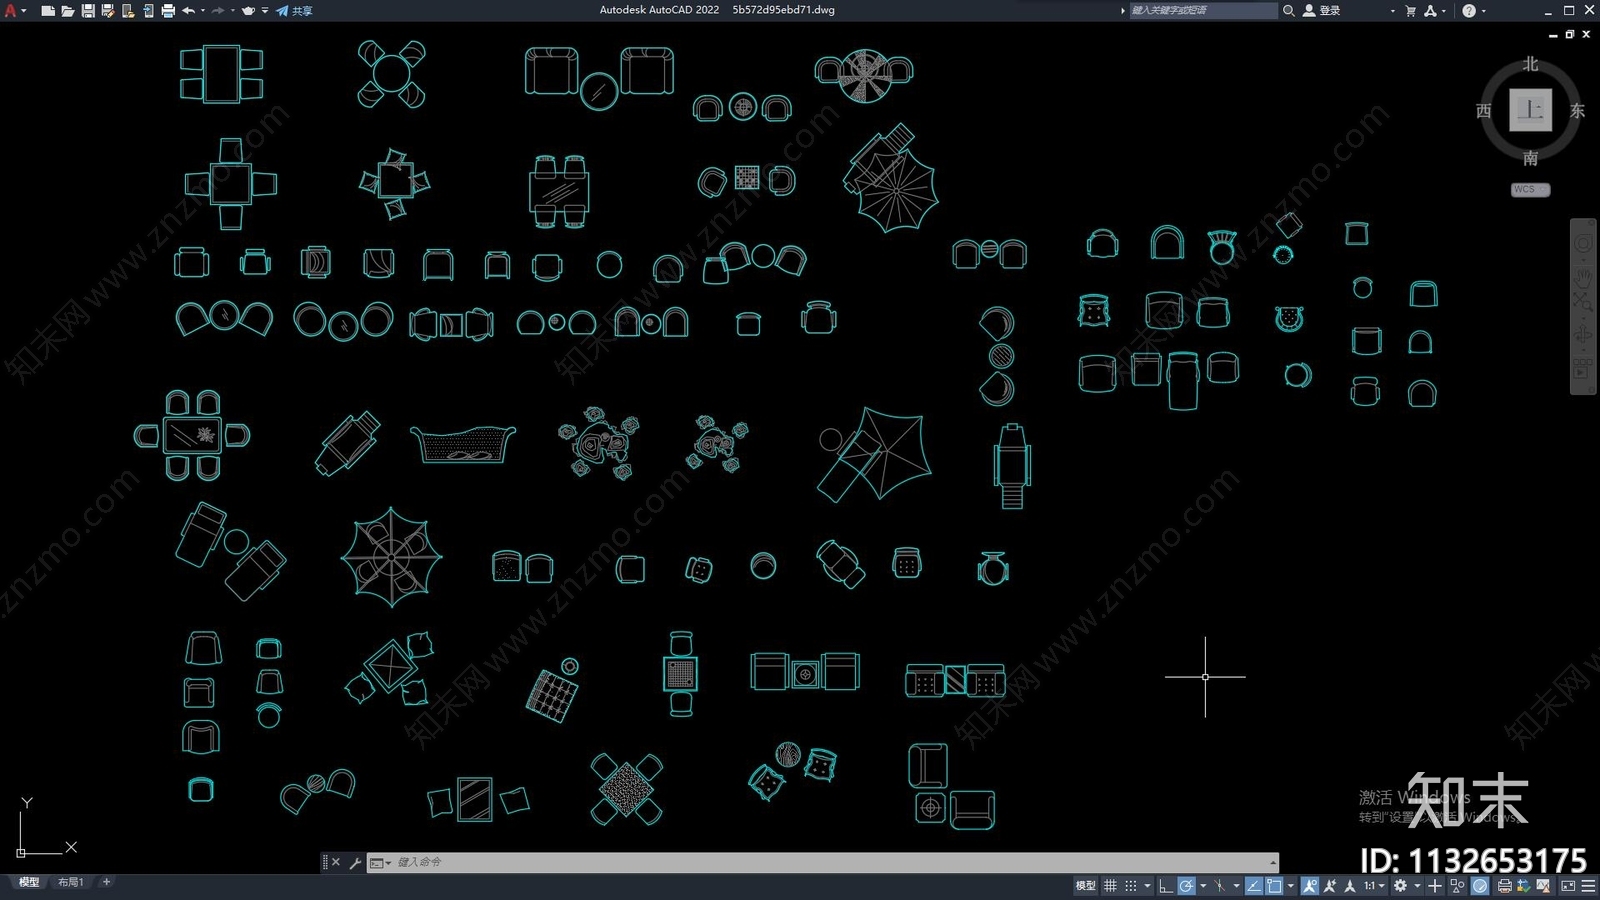Open the Help question mark icon
The height and width of the screenshot is (900, 1600).
(x=1469, y=11)
